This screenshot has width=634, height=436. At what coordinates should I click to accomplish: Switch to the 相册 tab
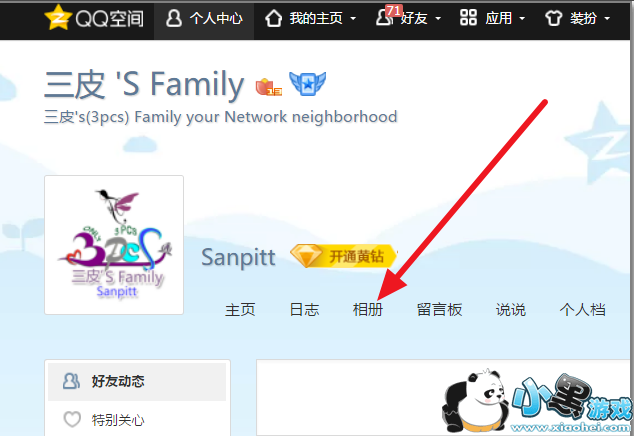click(x=368, y=310)
